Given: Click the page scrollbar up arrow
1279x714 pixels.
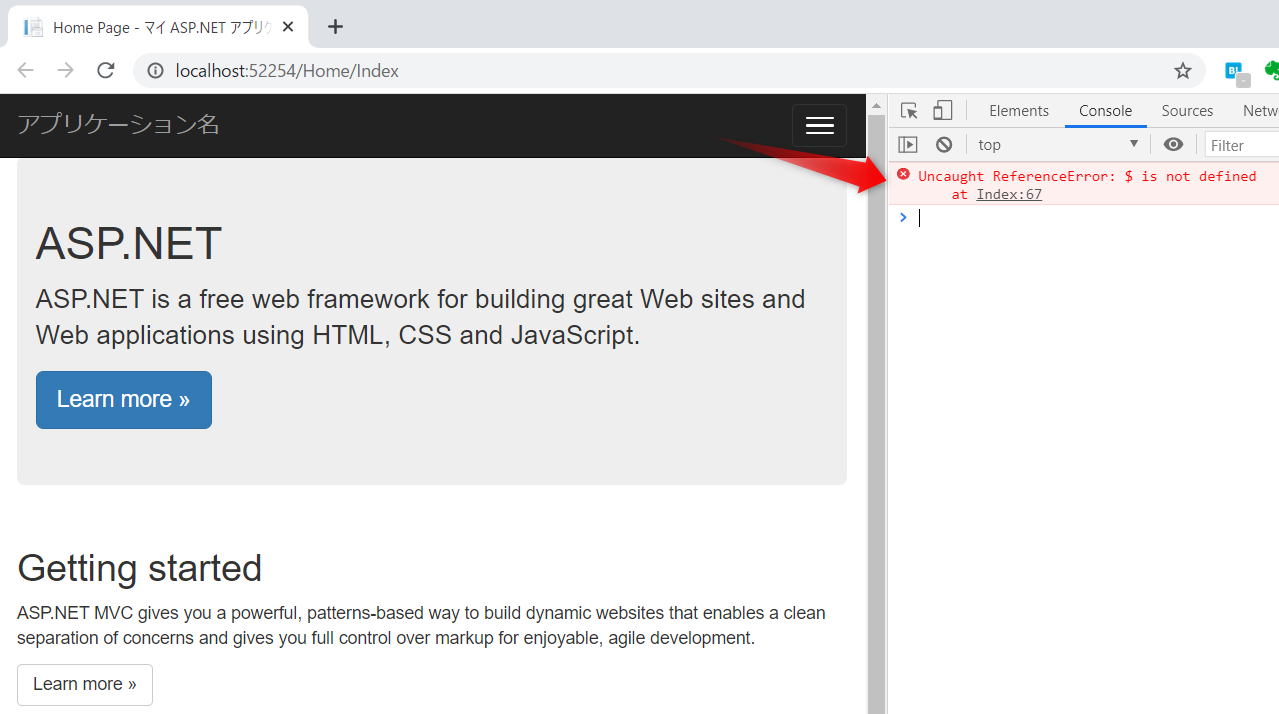Looking at the screenshot, I should click(x=876, y=105).
